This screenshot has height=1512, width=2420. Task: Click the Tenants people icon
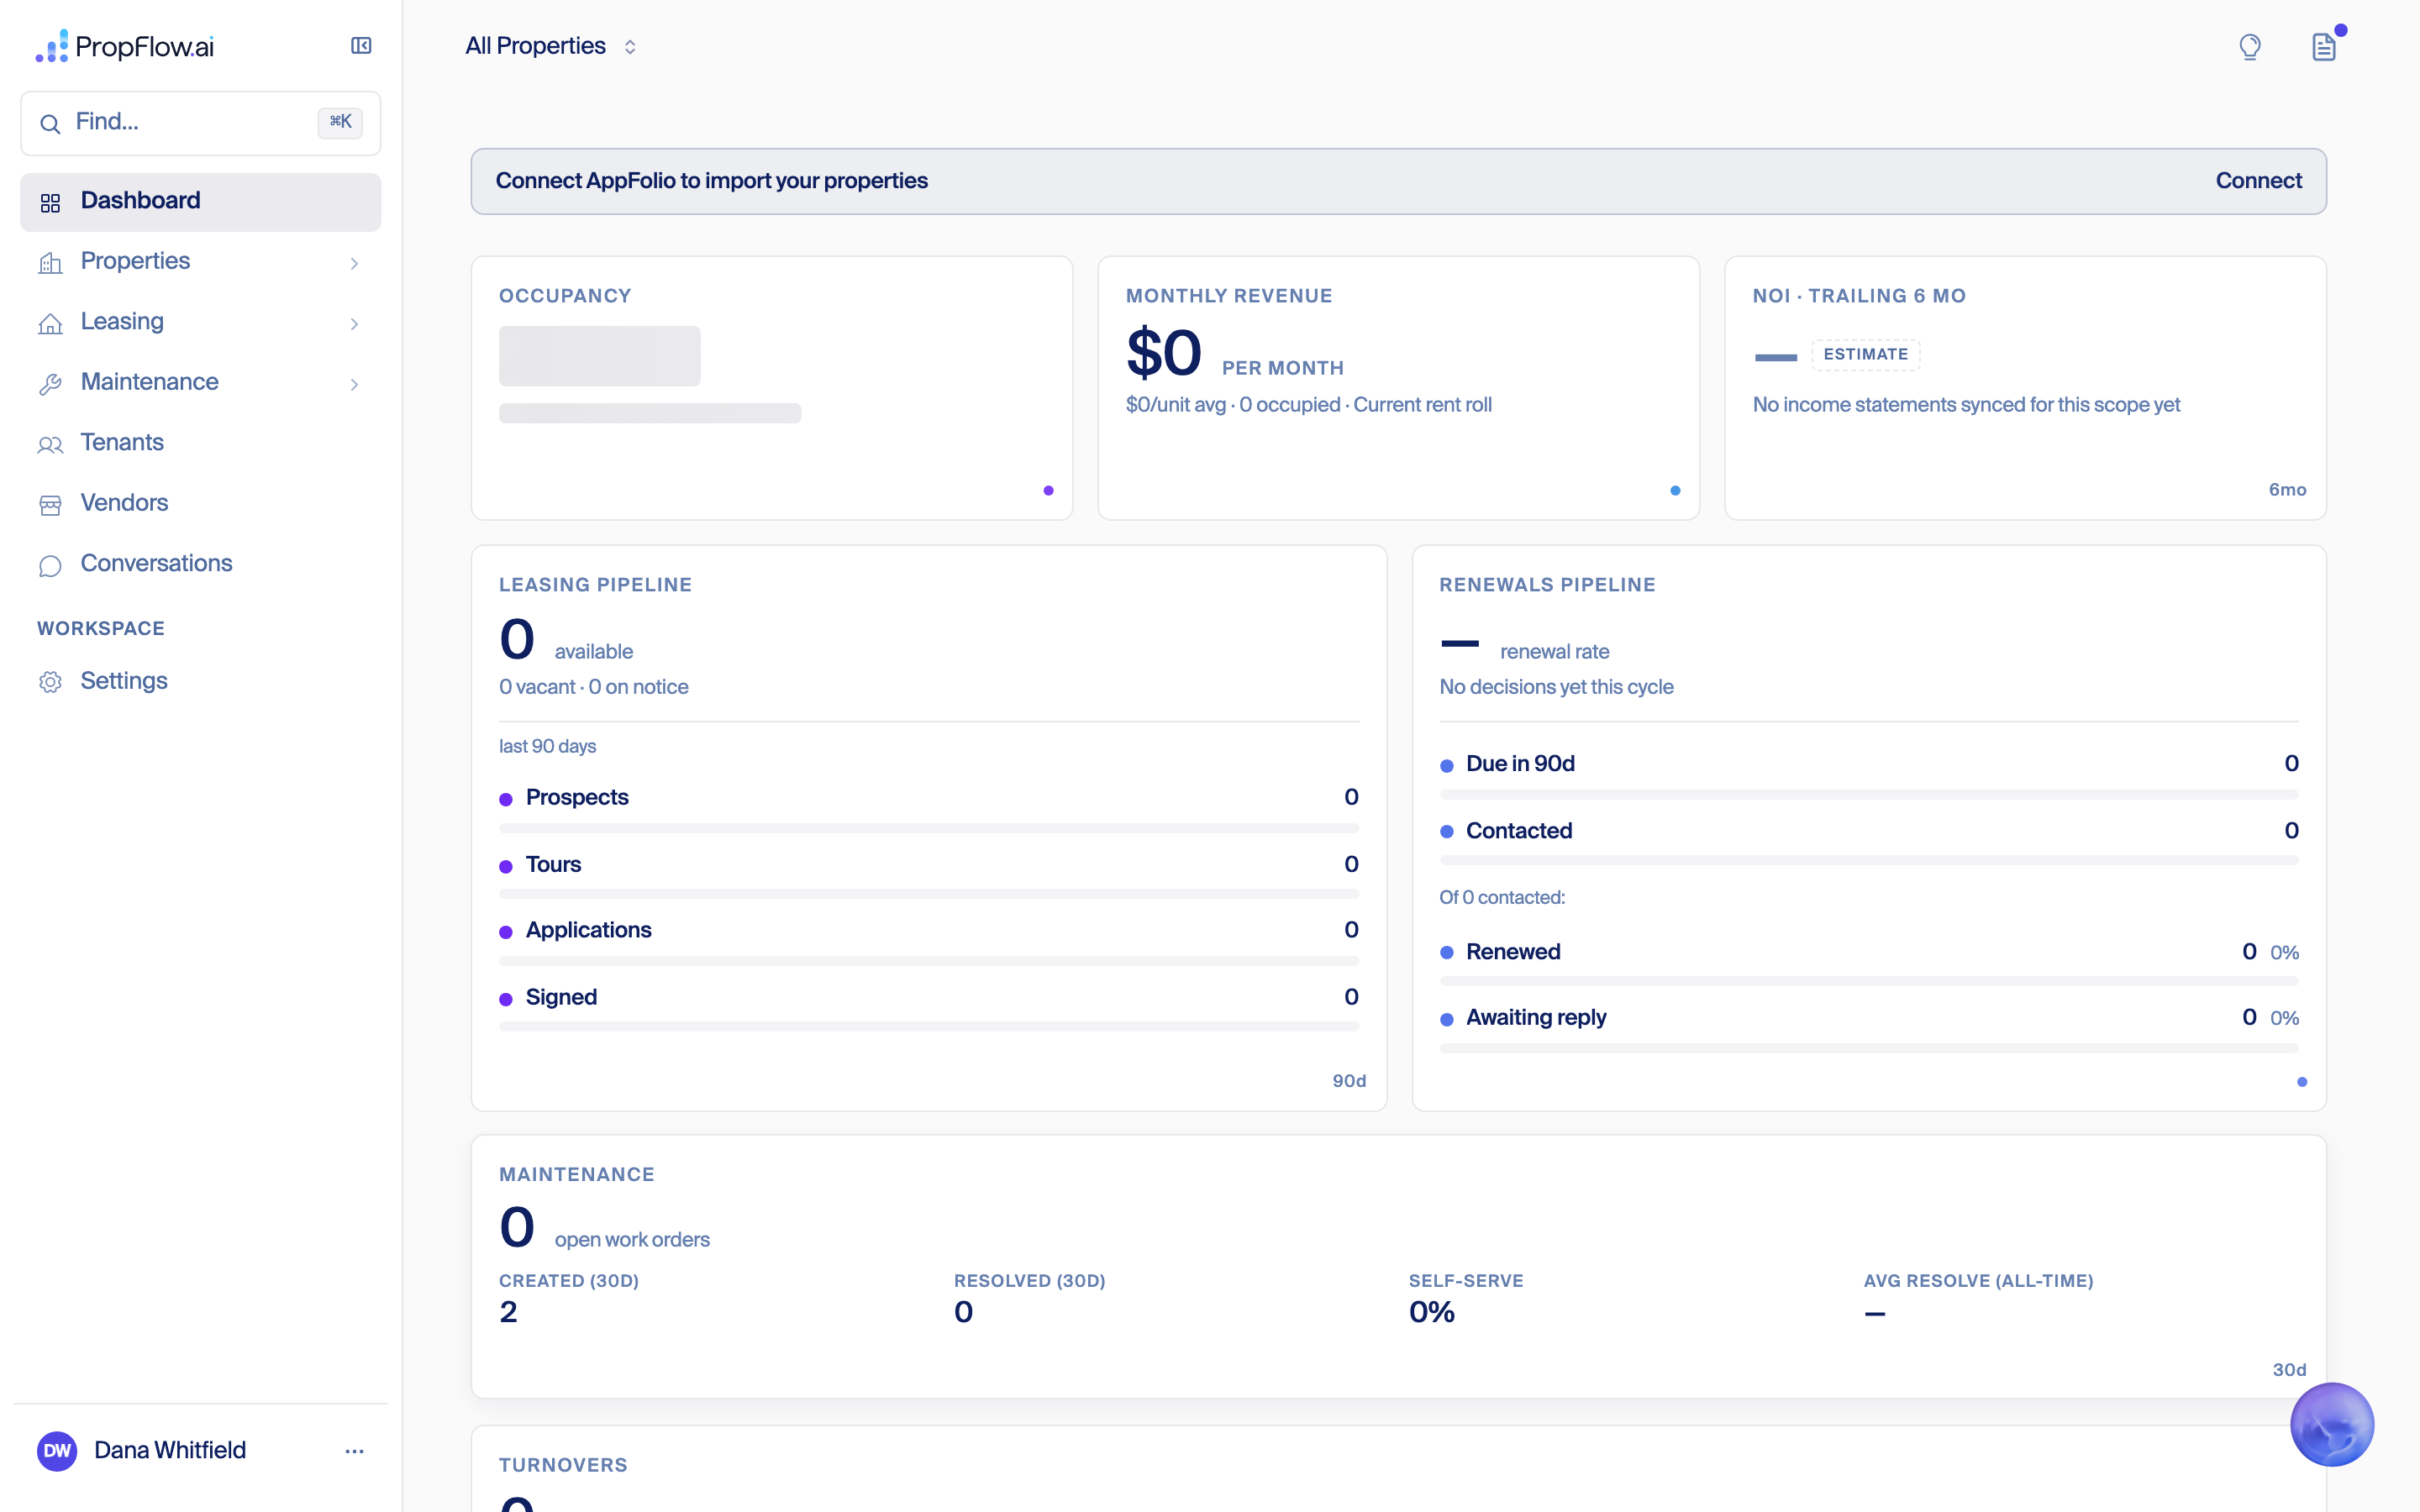(50, 444)
